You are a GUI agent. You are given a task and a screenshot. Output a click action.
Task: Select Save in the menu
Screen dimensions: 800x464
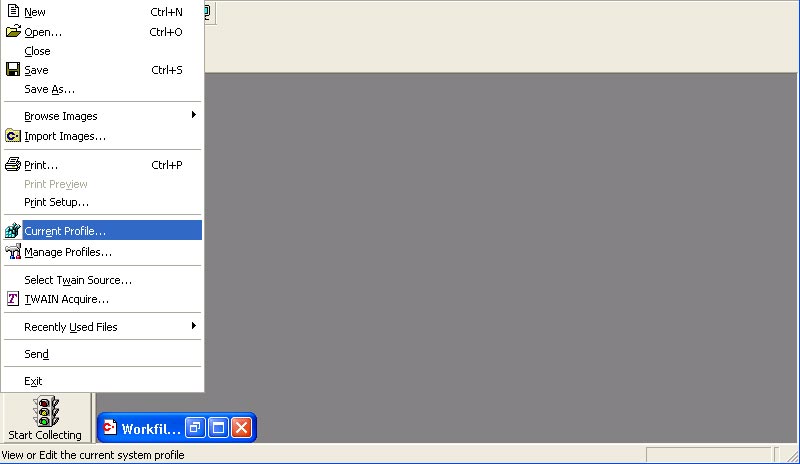102,70
